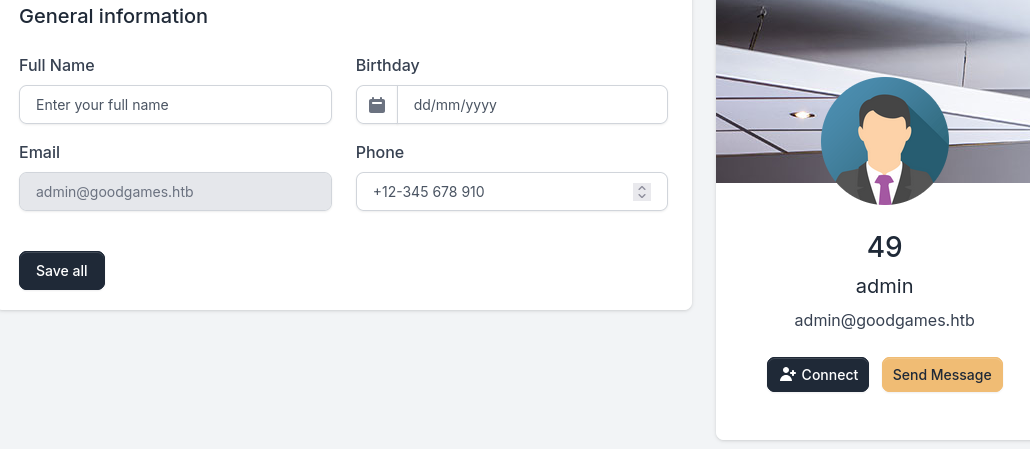Decrease phone number with stepper down arrow

(x=642, y=196)
